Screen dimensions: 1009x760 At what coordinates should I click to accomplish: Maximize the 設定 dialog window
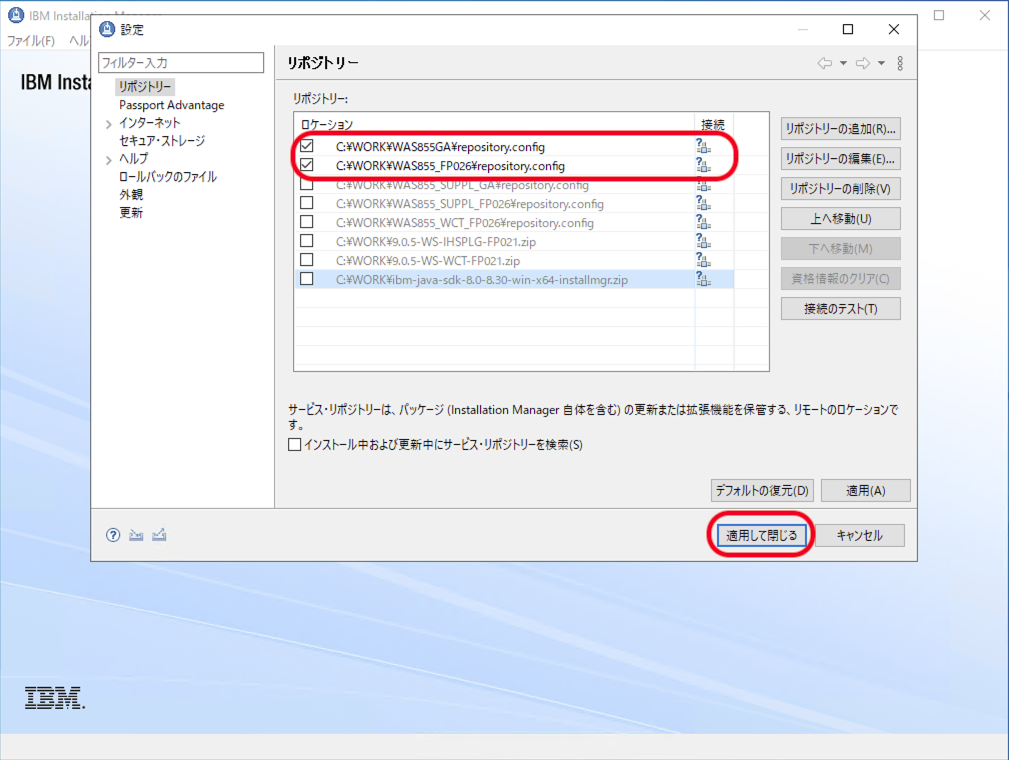(848, 29)
